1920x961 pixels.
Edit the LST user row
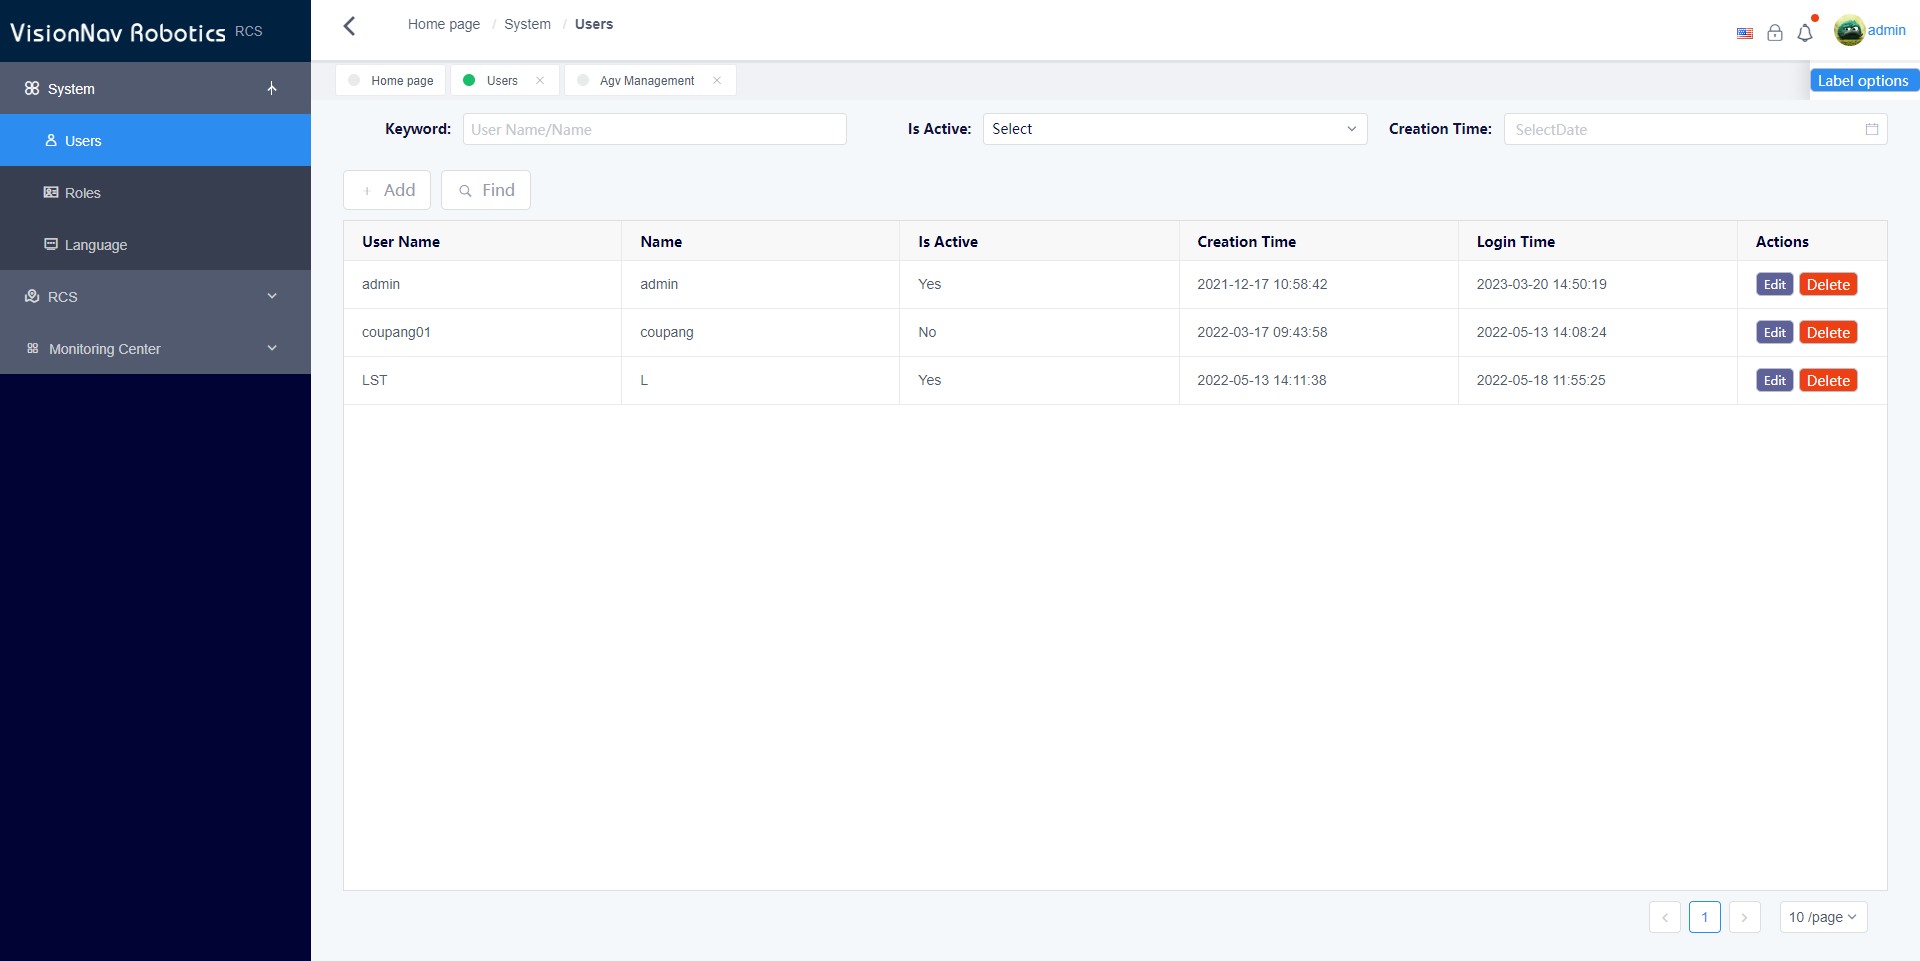coord(1774,381)
